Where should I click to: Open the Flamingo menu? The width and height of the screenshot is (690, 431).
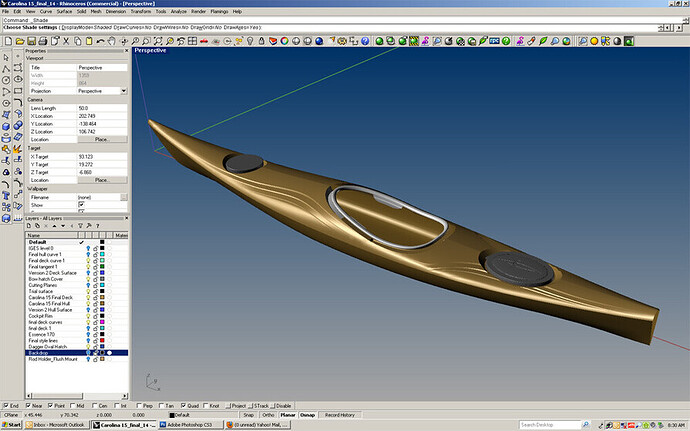219,11
